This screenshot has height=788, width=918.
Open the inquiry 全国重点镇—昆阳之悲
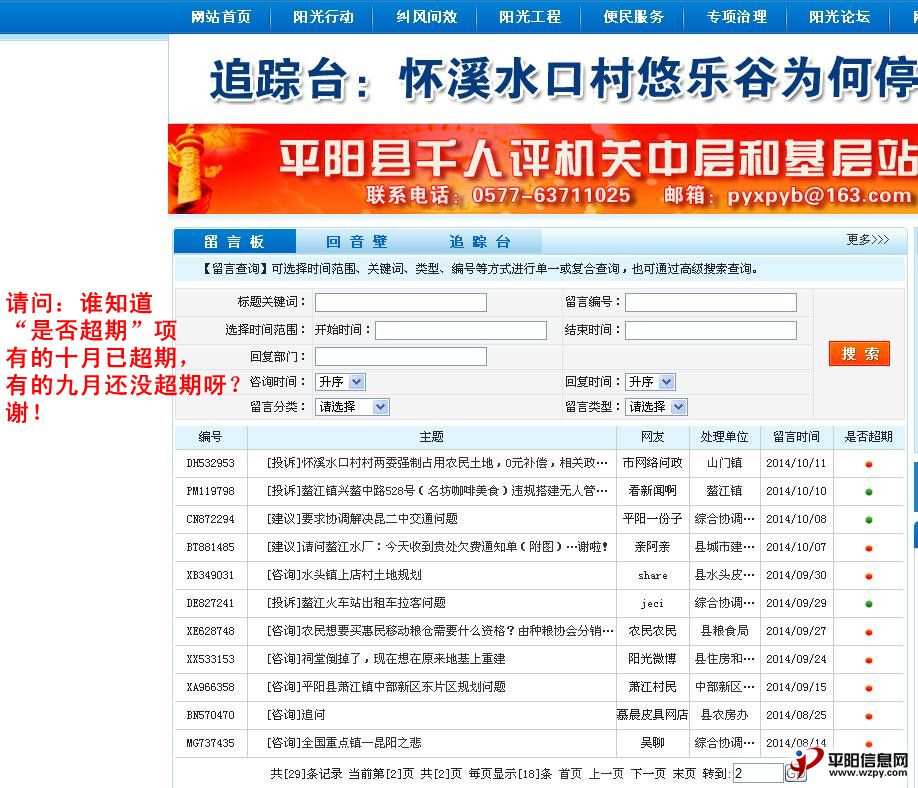pos(344,742)
